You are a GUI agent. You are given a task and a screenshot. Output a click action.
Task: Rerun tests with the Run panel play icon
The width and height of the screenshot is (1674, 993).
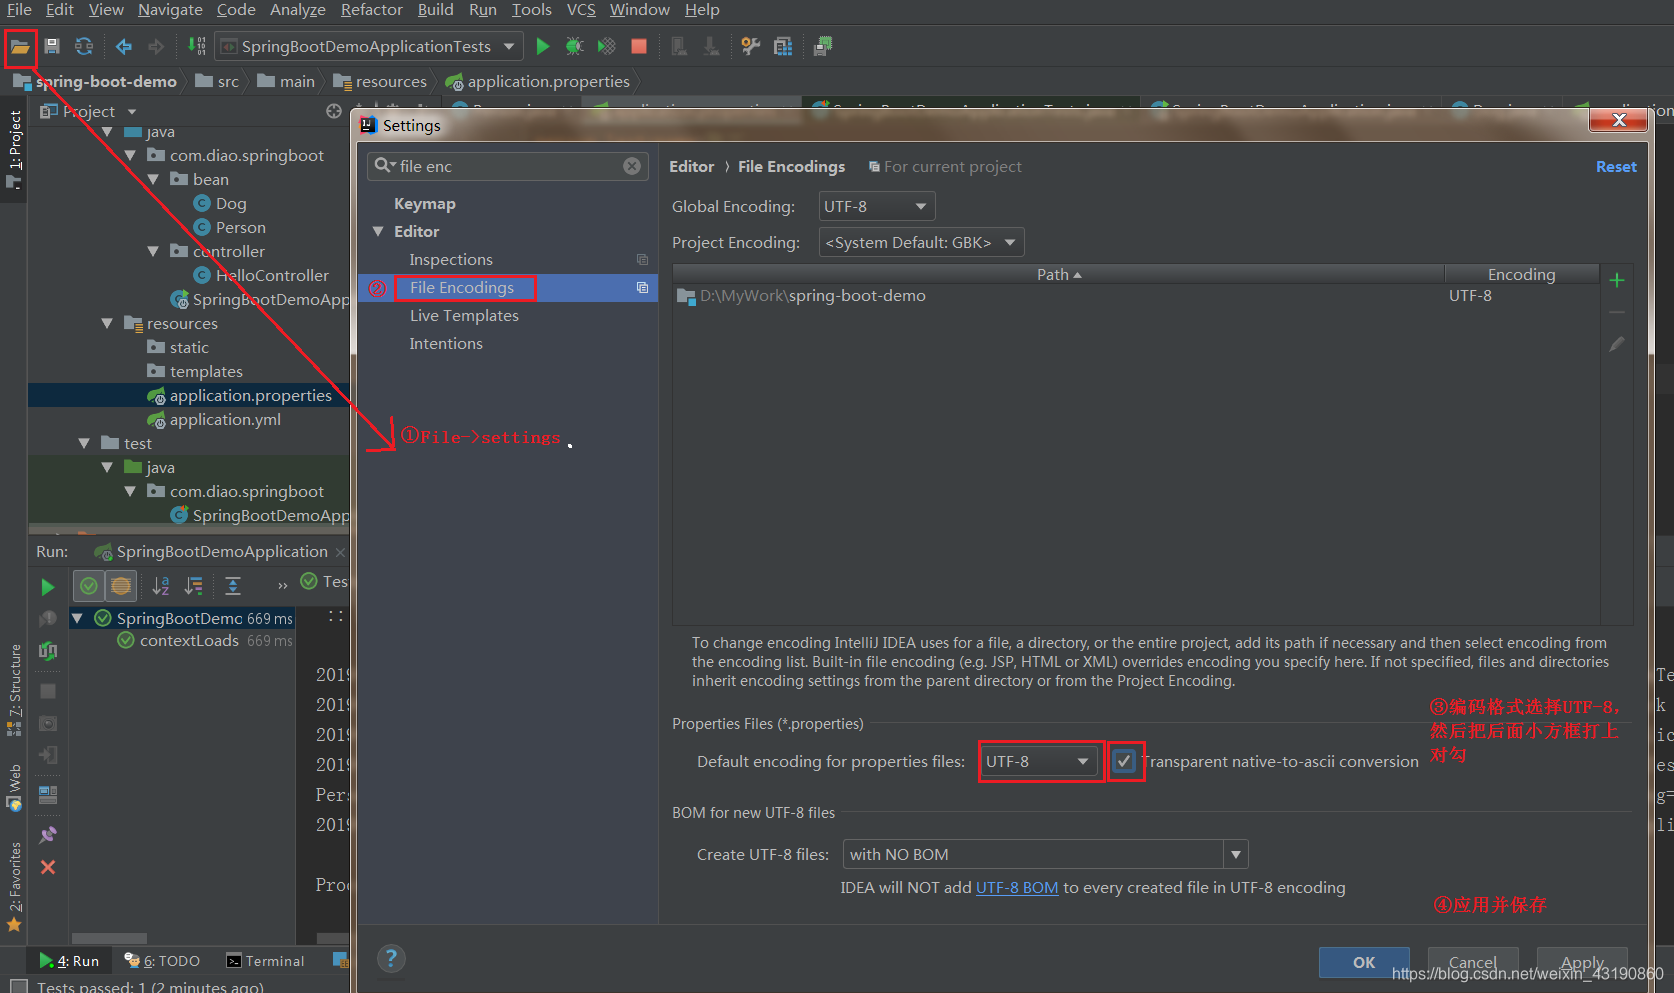[47, 587]
